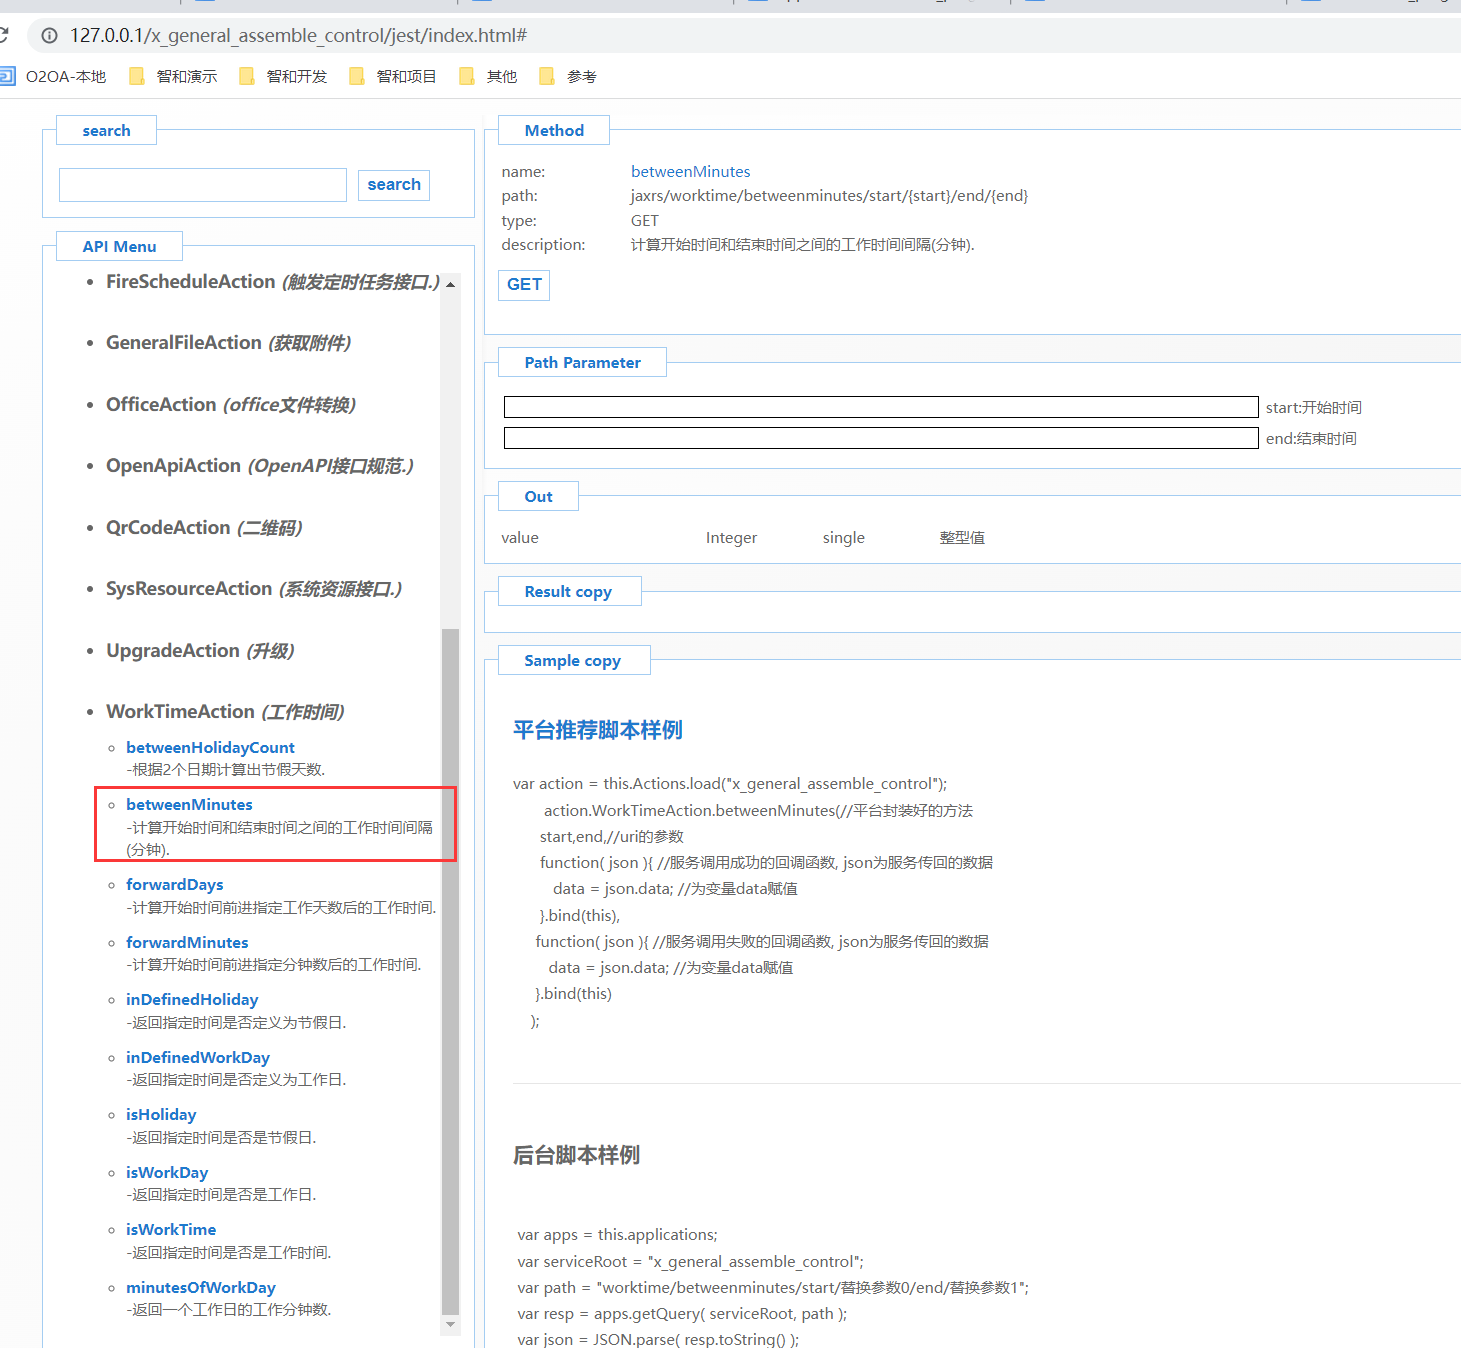Focus the browser address bar URL
The height and width of the screenshot is (1348, 1461).
coord(298,36)
